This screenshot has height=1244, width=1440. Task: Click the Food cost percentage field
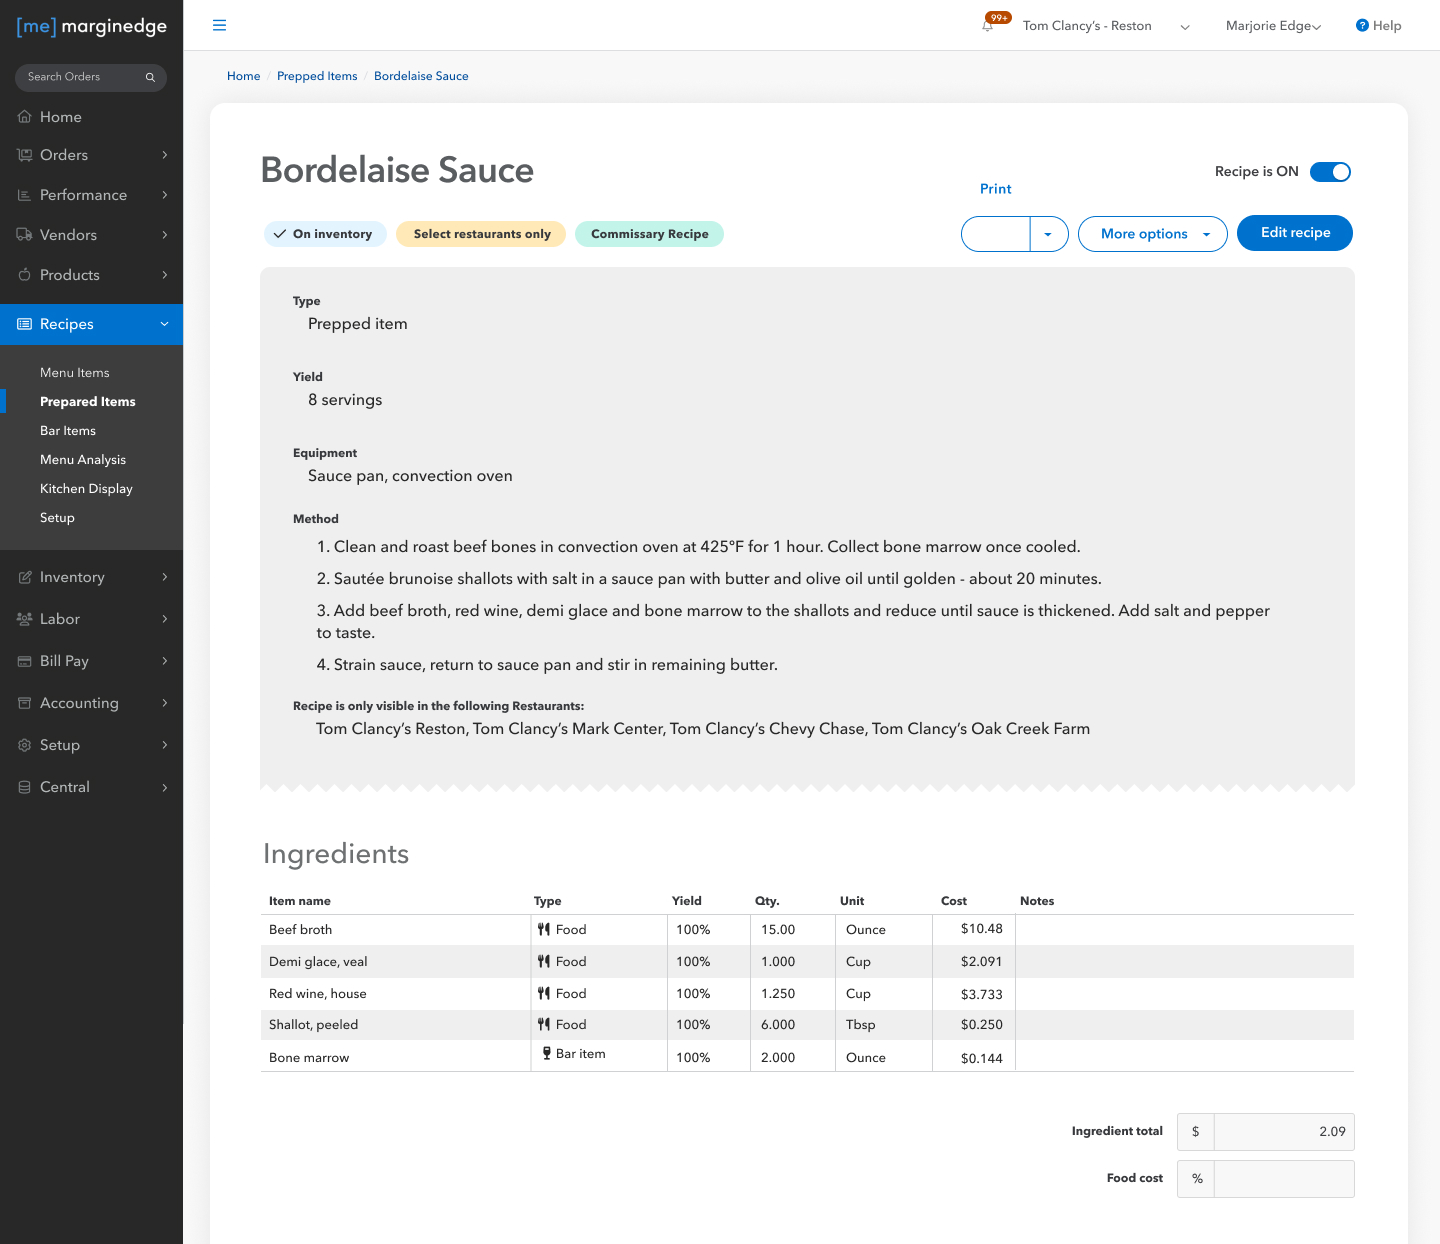click(1283, 1179)
